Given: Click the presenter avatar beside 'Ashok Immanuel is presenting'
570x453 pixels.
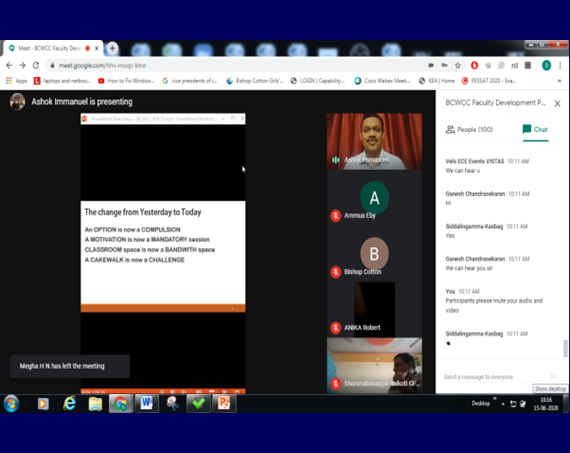Looking at the screenshot, I should pos(17,101).
